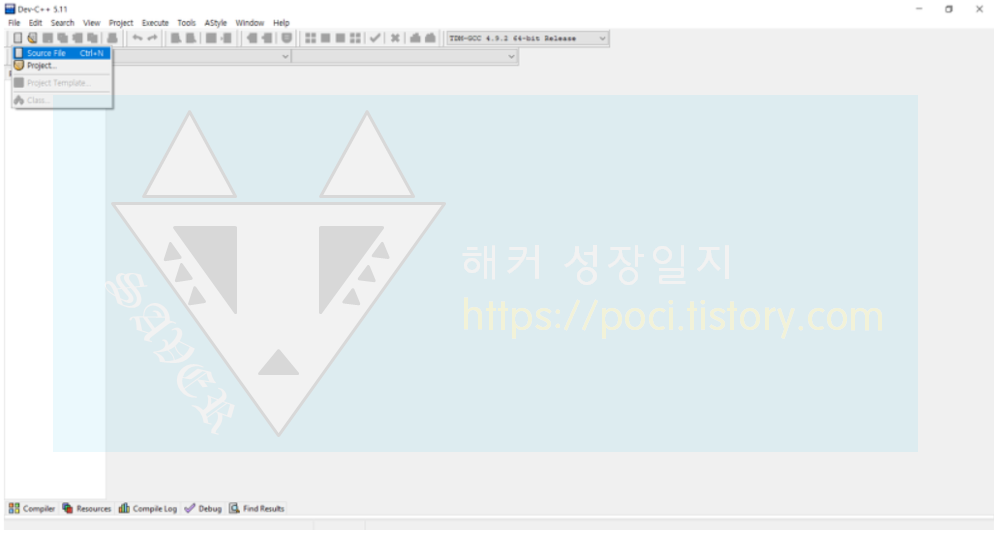Restore down the Dev-C++ window
994x538 pixels.
(948, 9)
